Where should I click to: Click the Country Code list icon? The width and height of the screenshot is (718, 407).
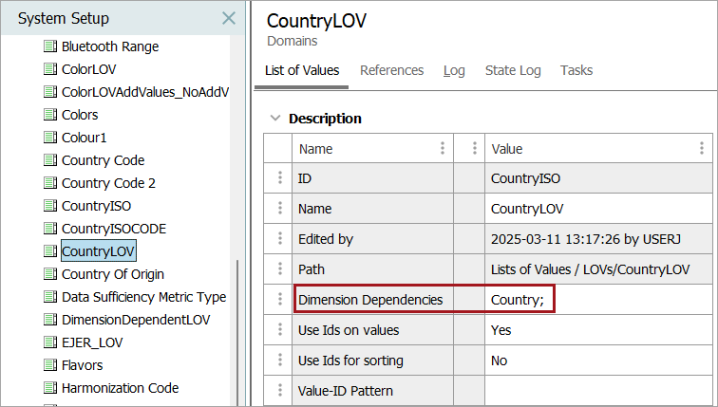pos(50,160)
